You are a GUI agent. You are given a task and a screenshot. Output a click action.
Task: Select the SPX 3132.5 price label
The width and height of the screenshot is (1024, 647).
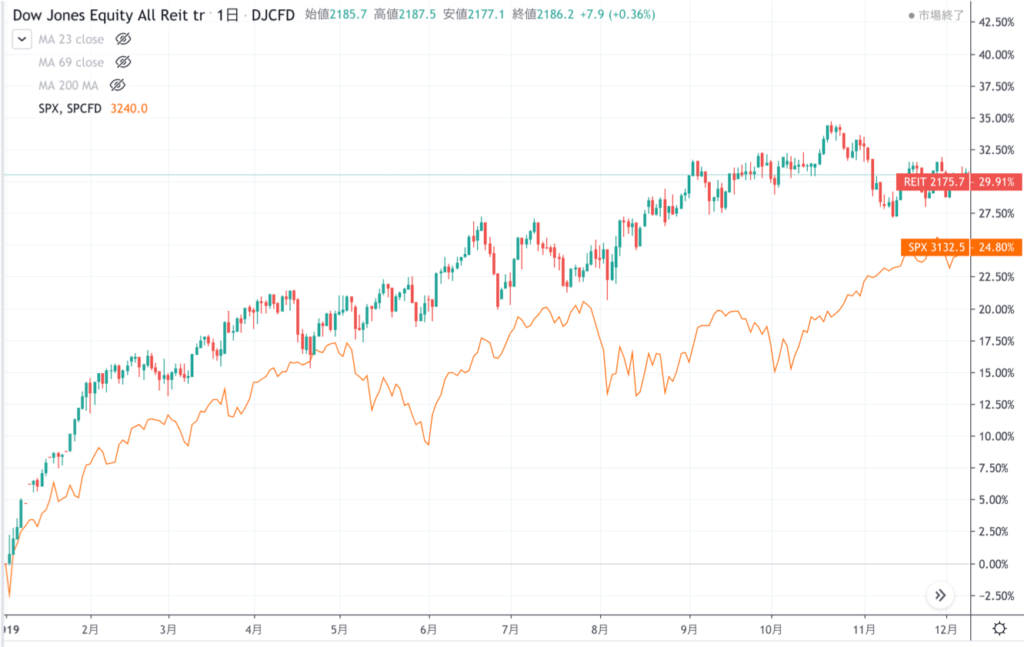click(x=936, y=247)
